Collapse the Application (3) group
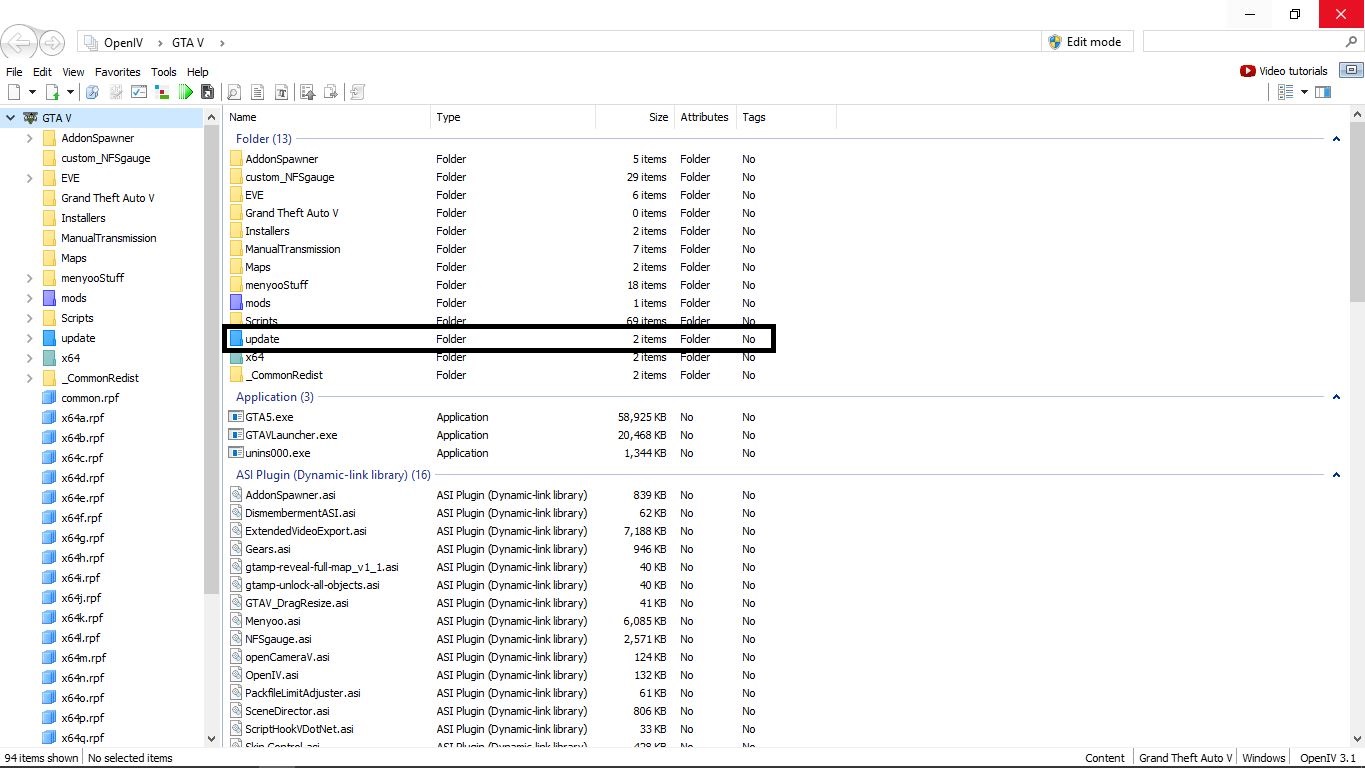The height and width of the screenshot is (768, 1365). point(1337,397)
